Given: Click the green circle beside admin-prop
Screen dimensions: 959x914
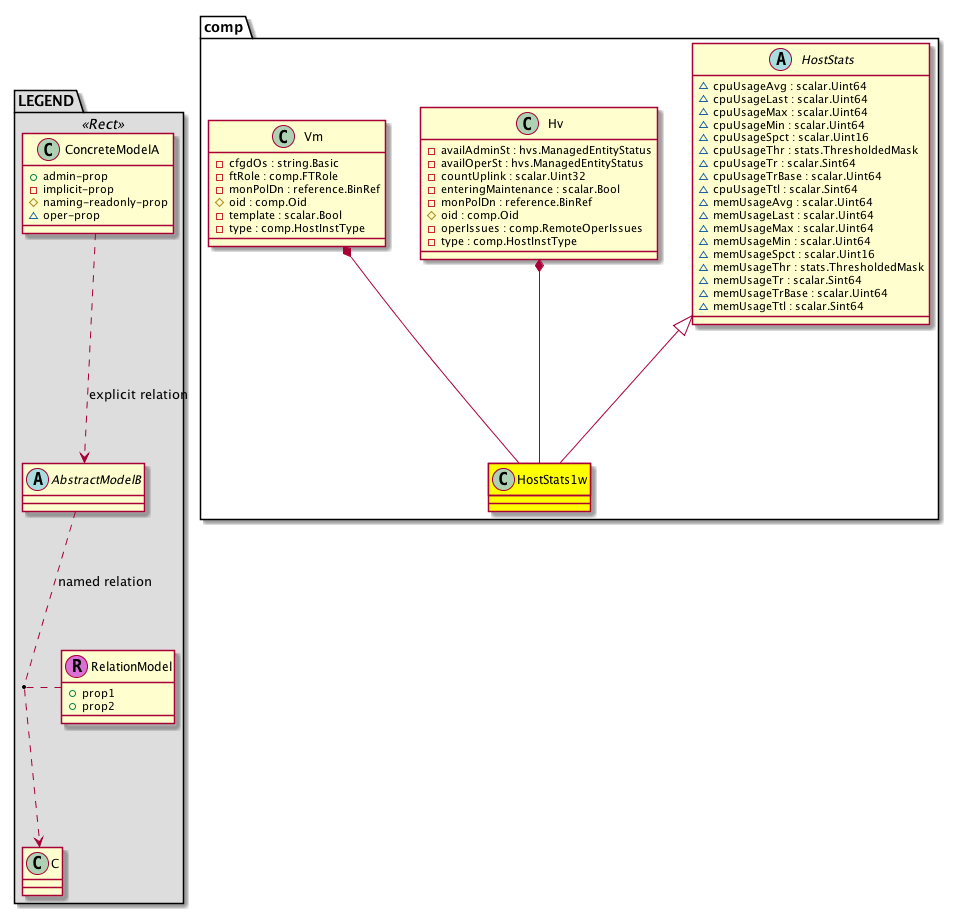Looking at the screenshot, I should pos(33,176).
